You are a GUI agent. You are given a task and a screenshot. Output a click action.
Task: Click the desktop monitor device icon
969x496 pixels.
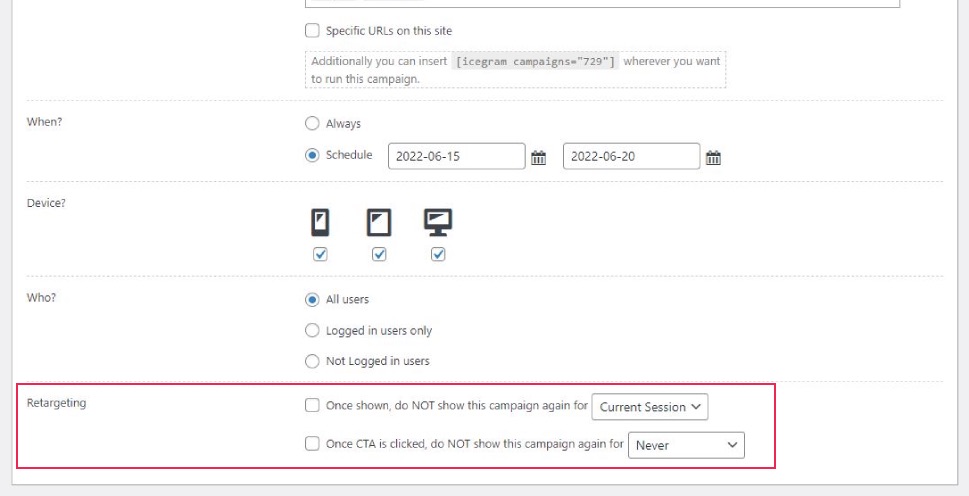(x=438, y=222)
